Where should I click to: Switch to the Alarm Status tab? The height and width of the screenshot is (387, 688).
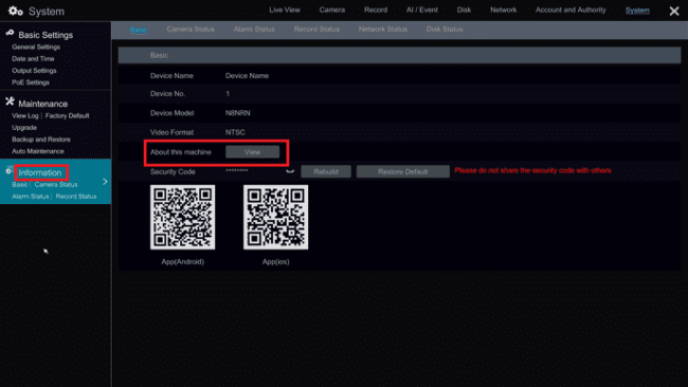pos(254,29)
